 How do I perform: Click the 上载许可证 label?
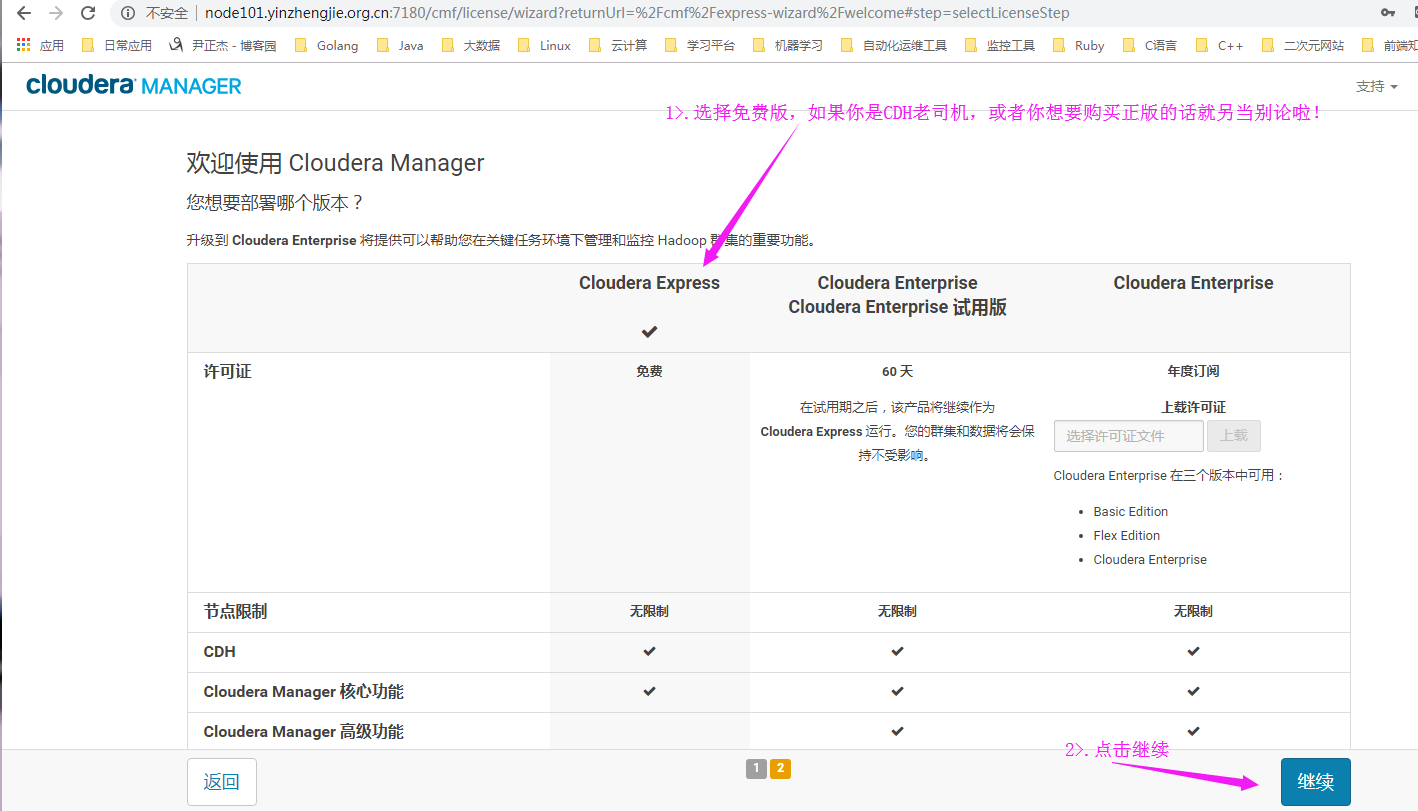click(x=1193, y=407)
